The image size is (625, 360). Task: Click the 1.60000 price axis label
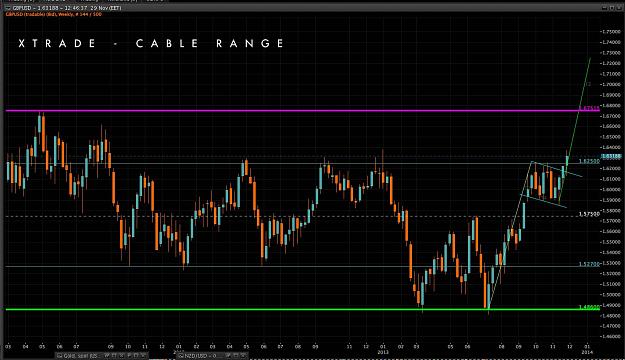tap(612, 189)
